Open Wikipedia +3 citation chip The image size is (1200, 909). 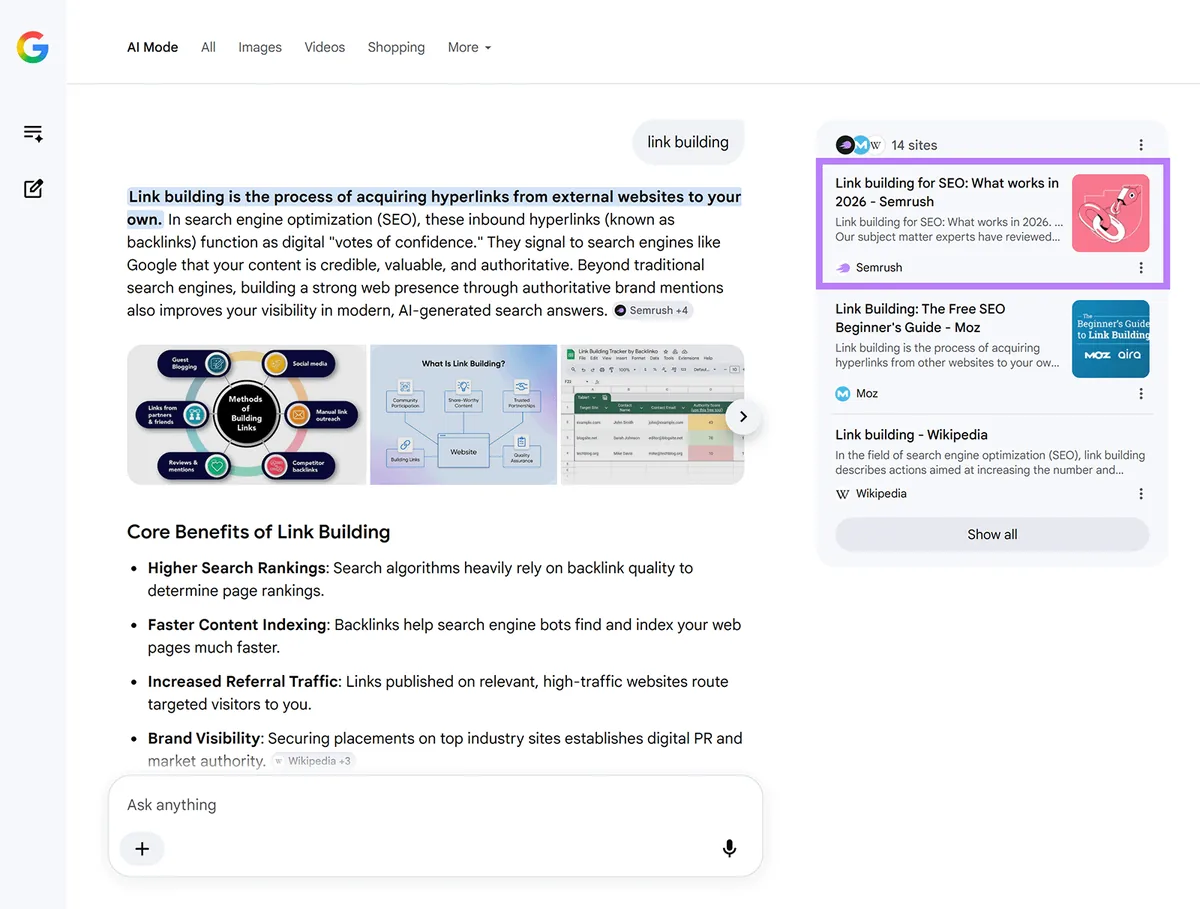313,761
